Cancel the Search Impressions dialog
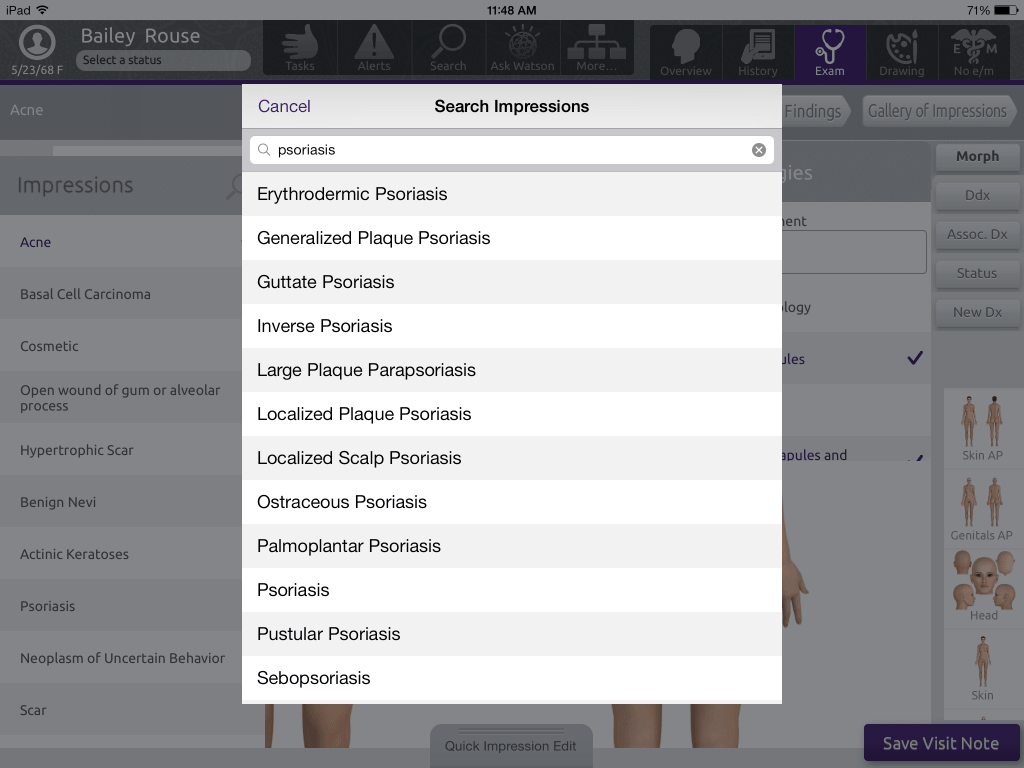 coord(284,106)
